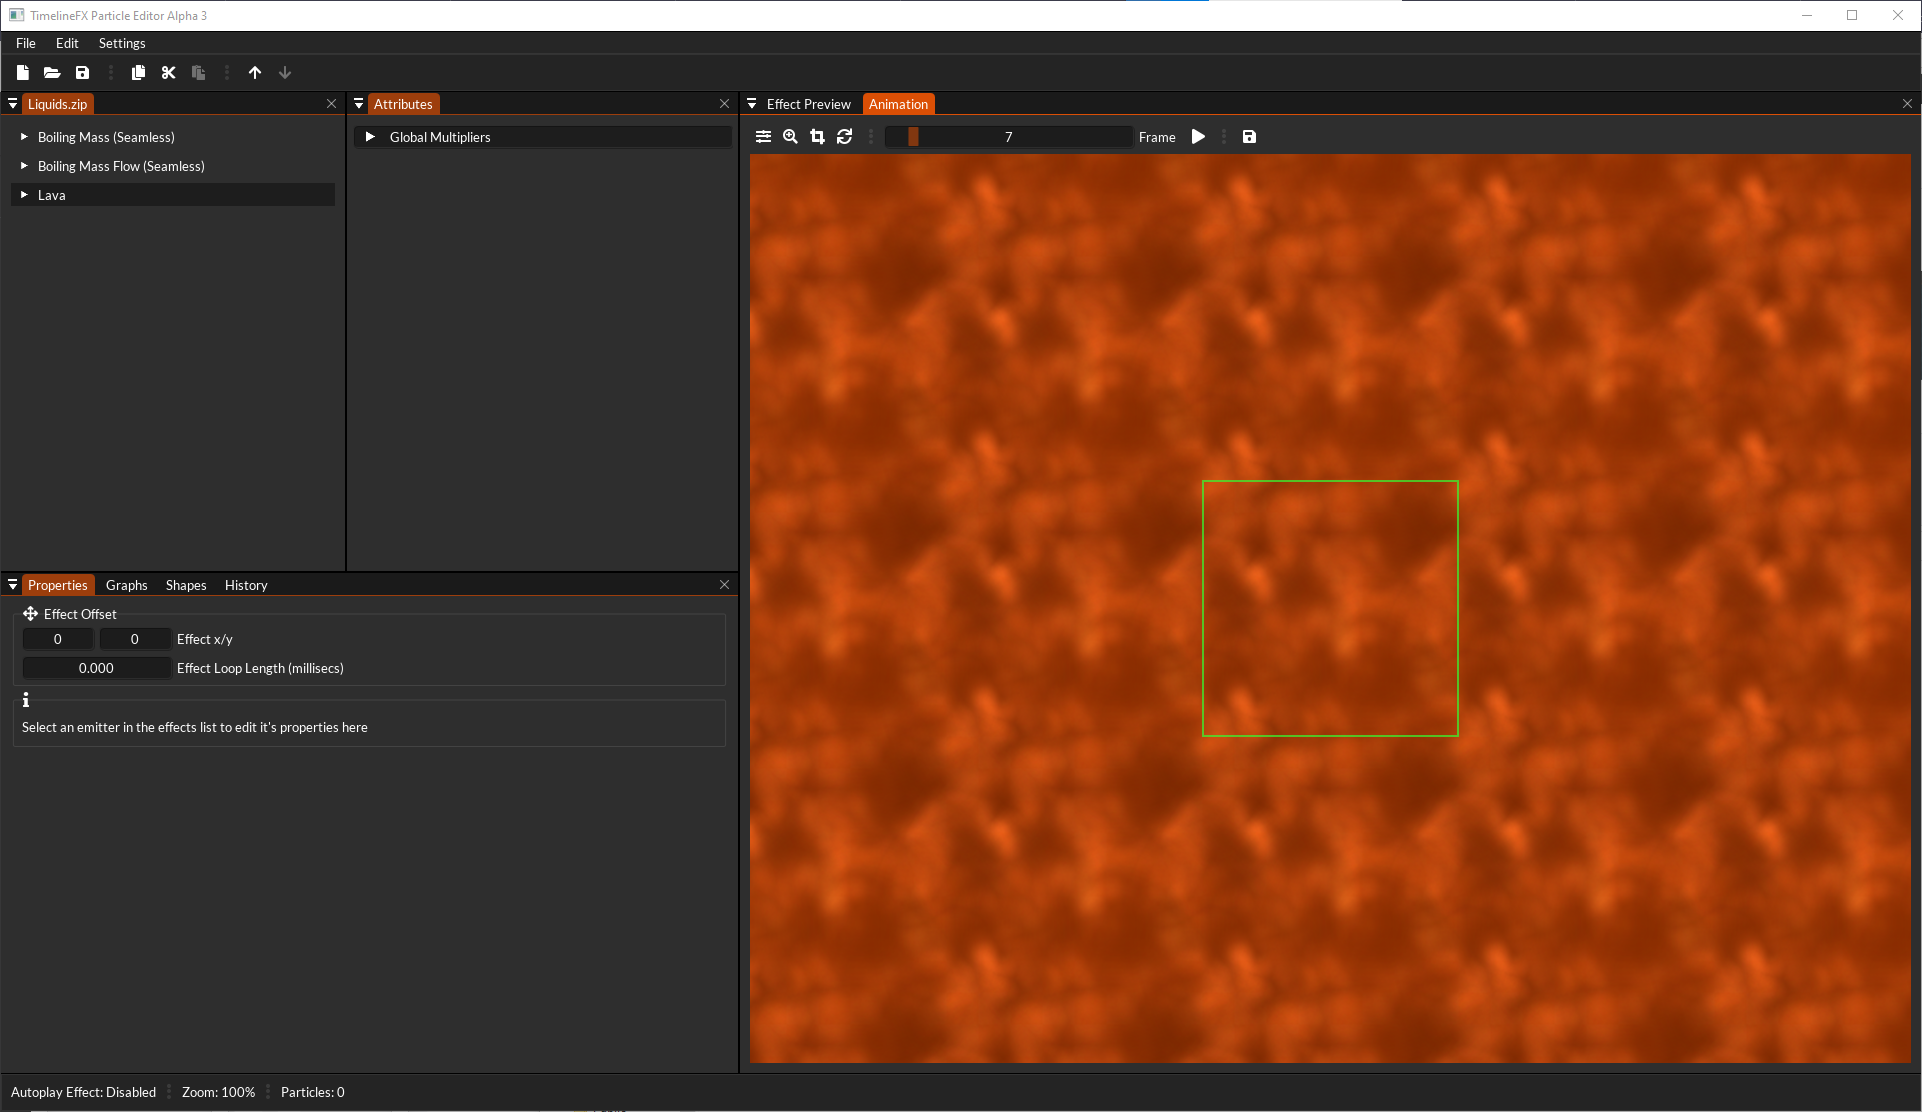
Task: Close the Effect Preview panel
Action: tap(1907, 104)
